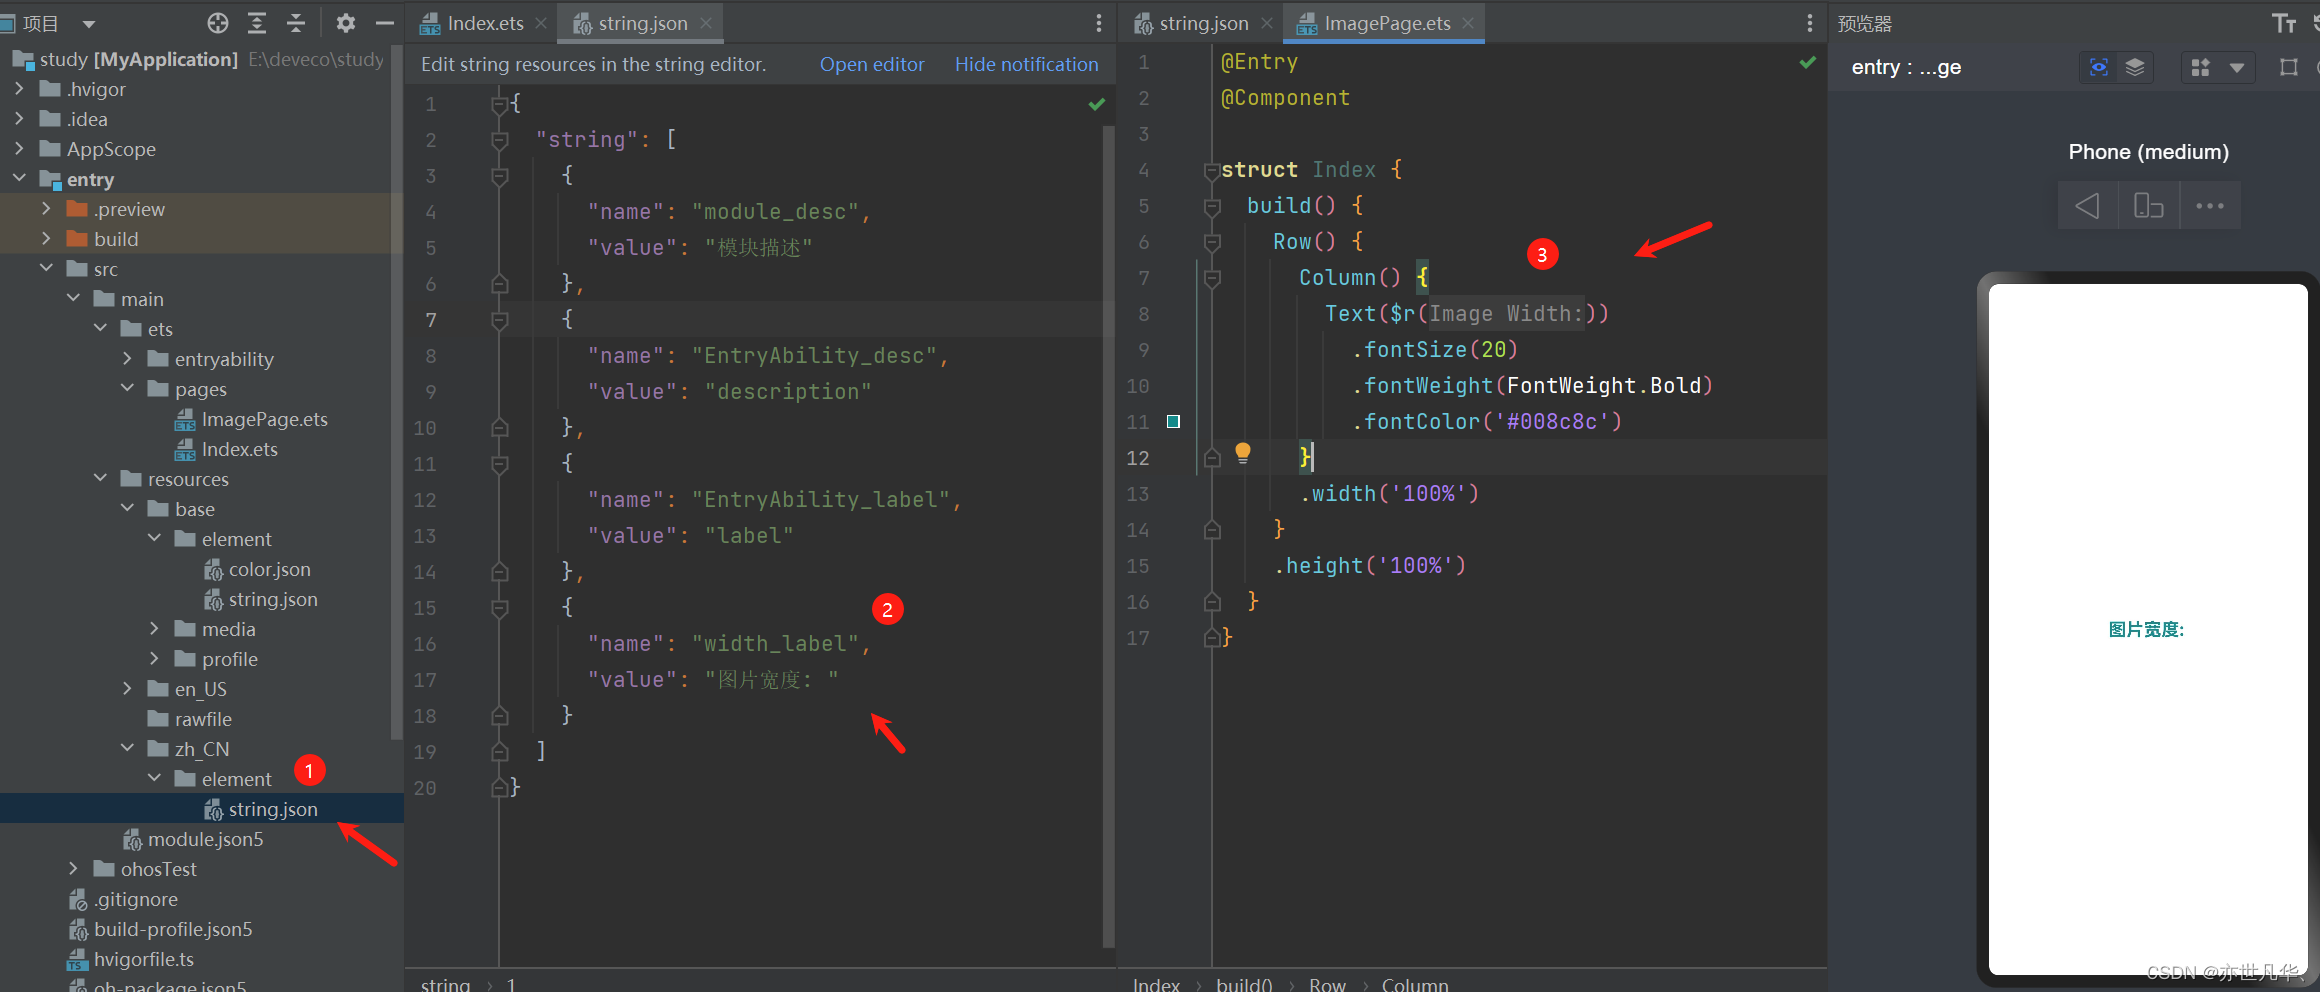The height and width of the screenshot is (992, 2320).
Task: Click the Hide notification link
Action: [1026, 64]
